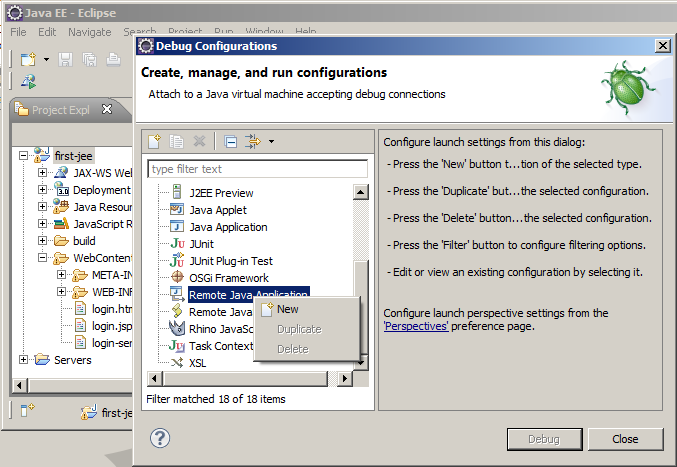677x467 pixels.
Task: Click the Debug button
Action: point(544,439)
